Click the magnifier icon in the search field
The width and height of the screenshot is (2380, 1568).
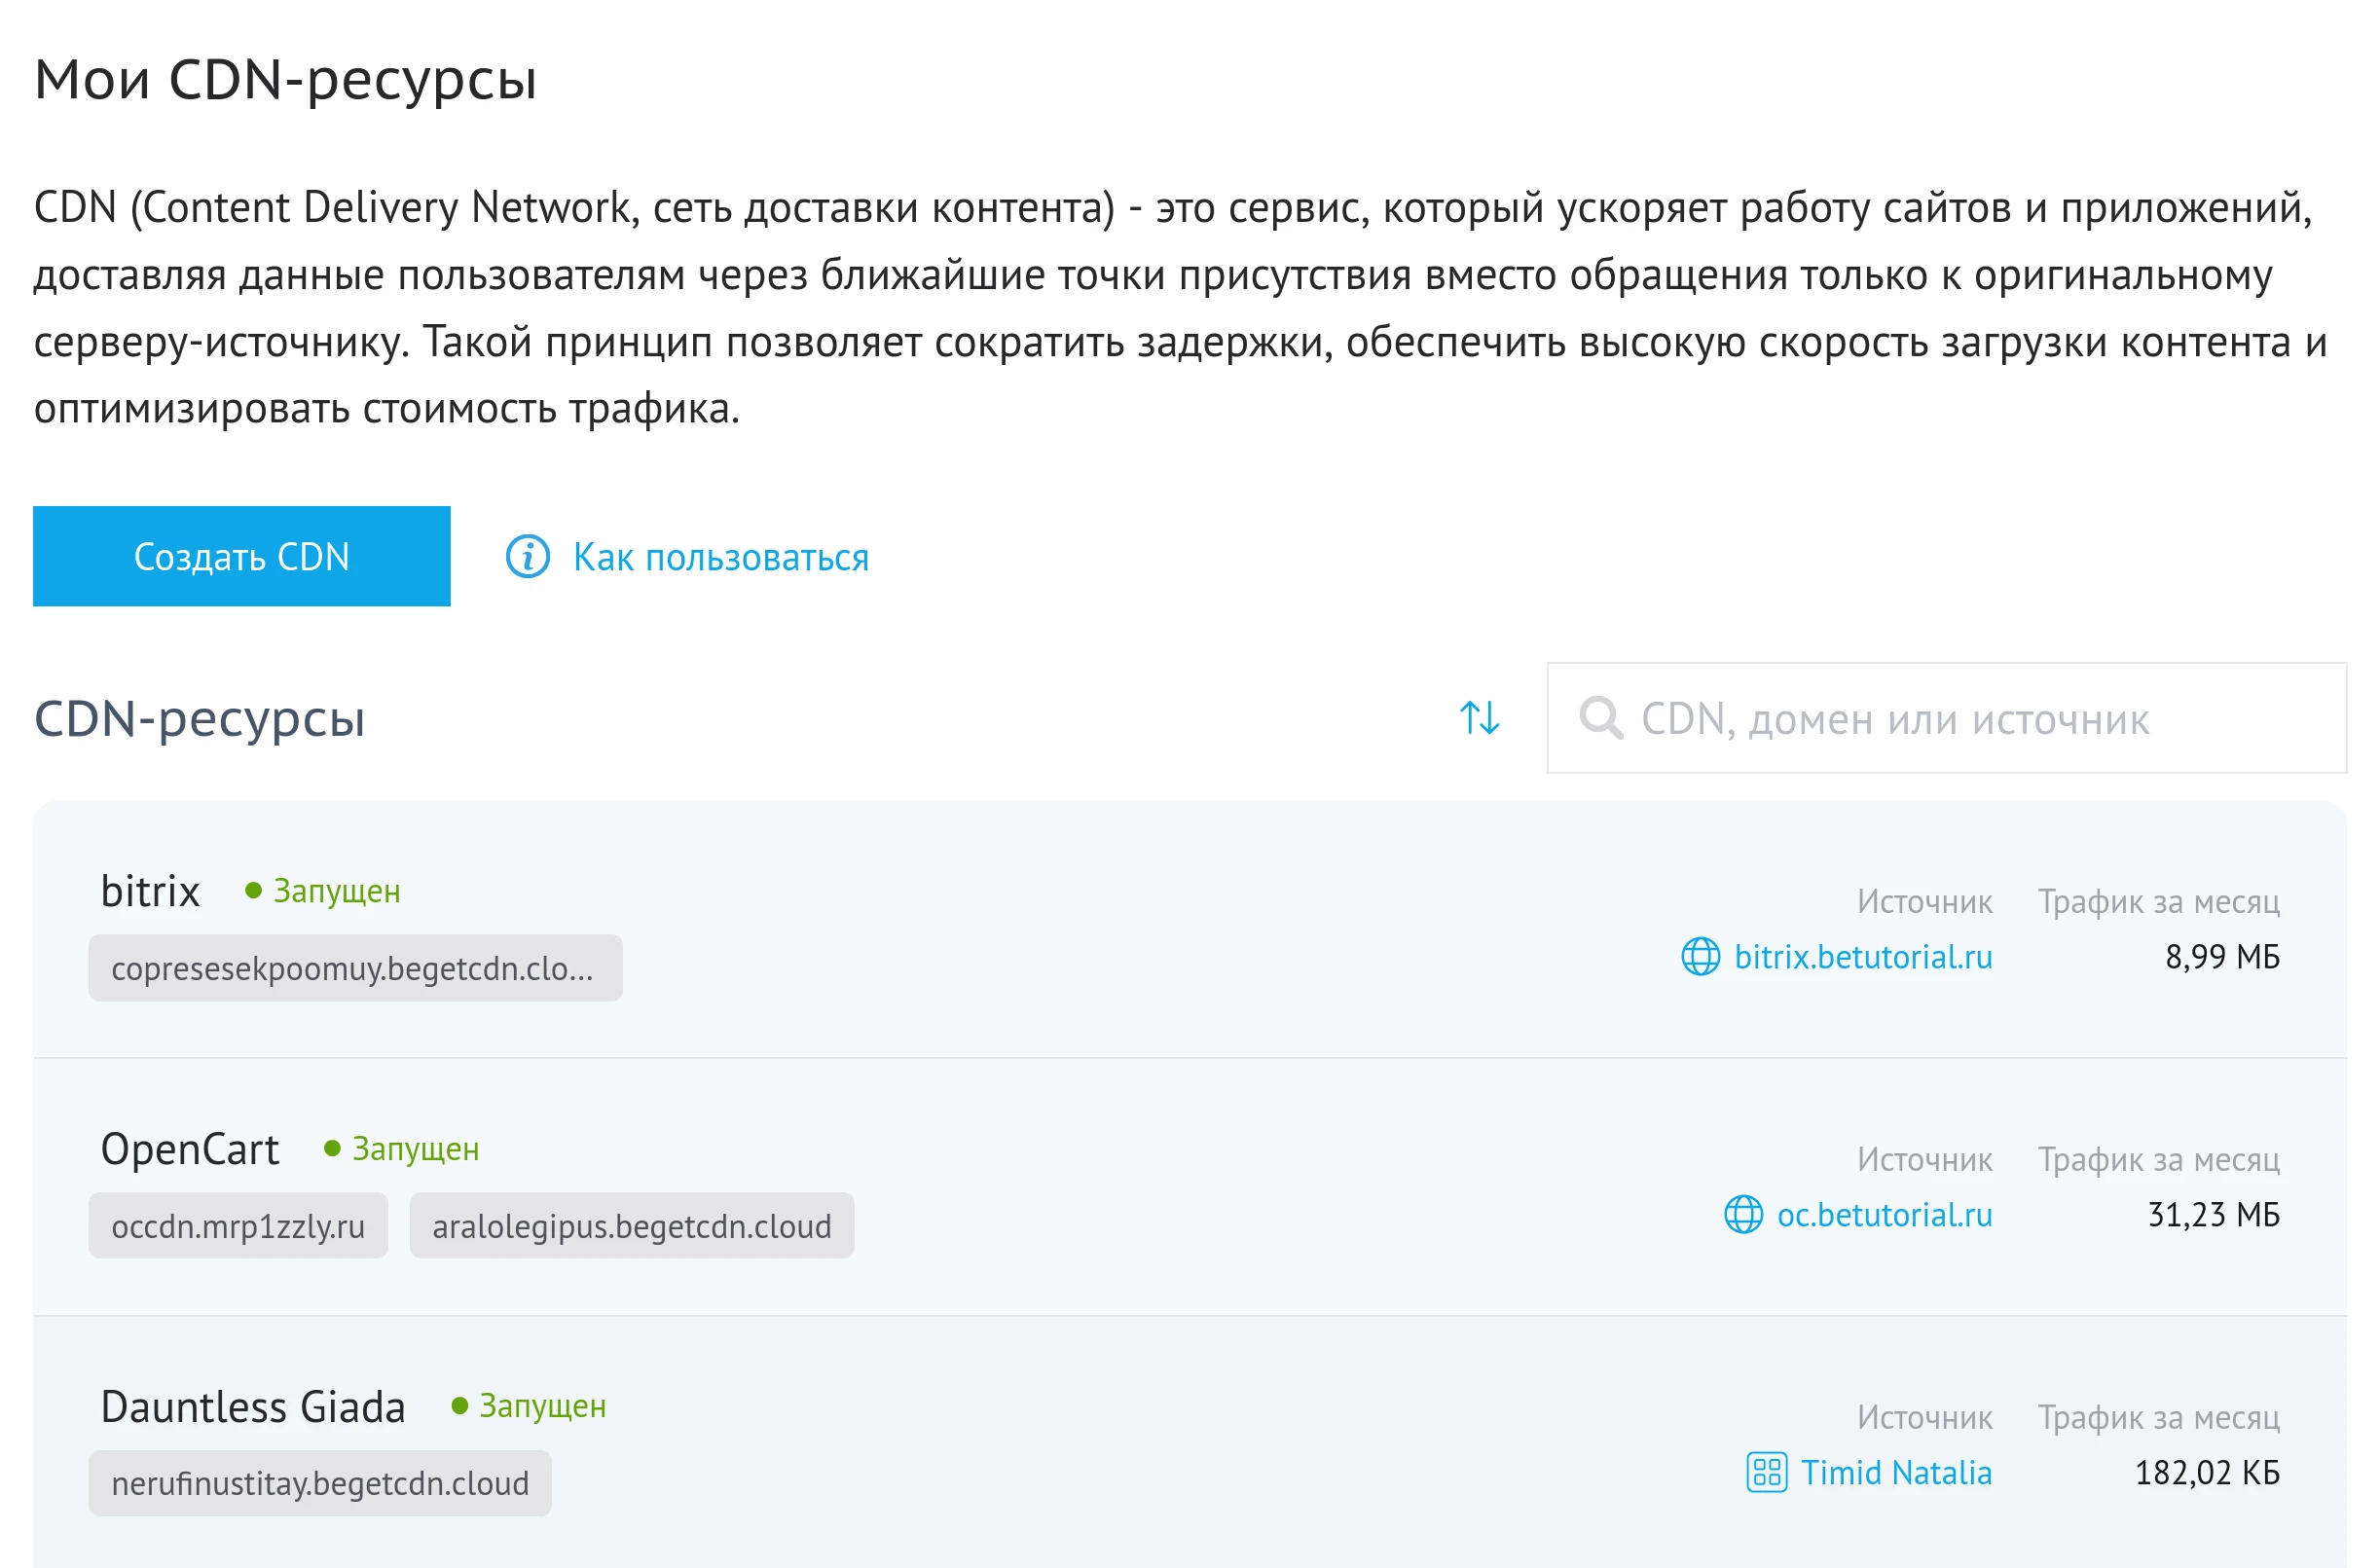tap(1605, 718)
